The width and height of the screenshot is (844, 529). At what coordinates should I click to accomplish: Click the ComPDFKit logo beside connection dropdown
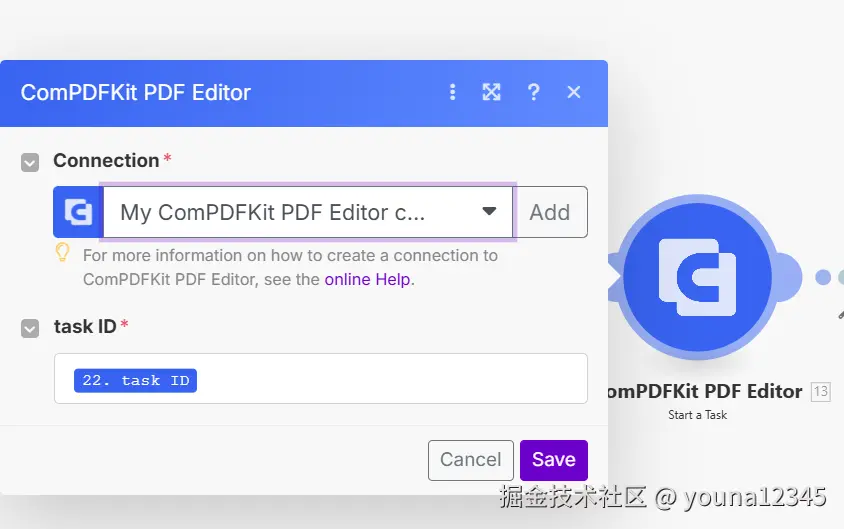pos(78,212)
